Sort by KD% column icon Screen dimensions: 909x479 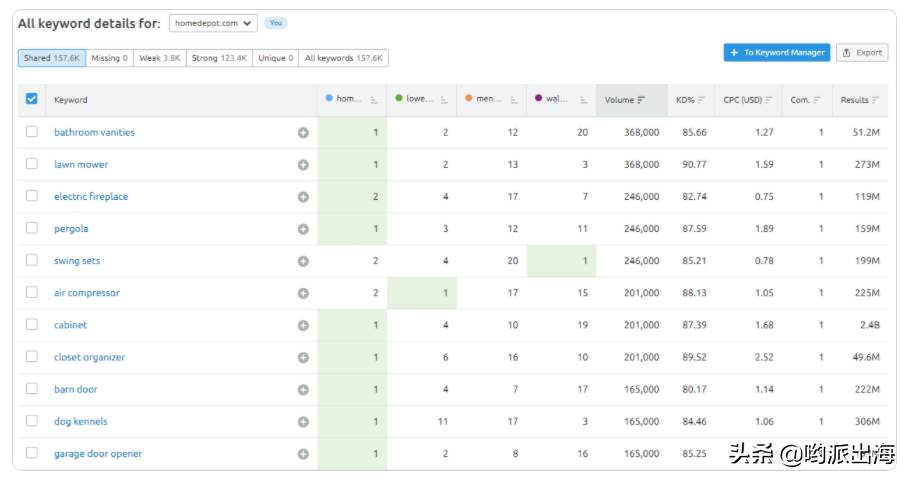click(701, 100)
